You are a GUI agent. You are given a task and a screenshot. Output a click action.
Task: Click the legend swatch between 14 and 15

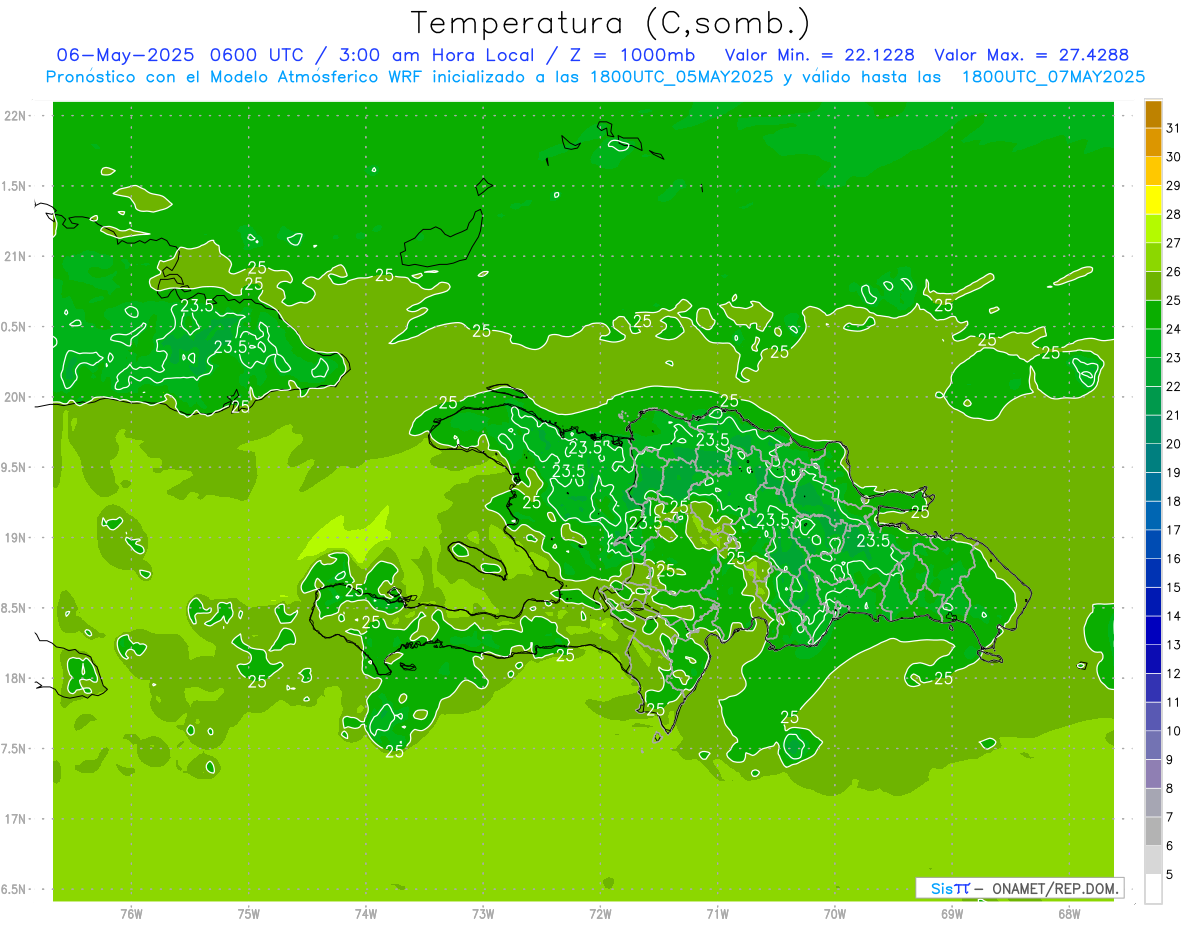(1153, 601)
